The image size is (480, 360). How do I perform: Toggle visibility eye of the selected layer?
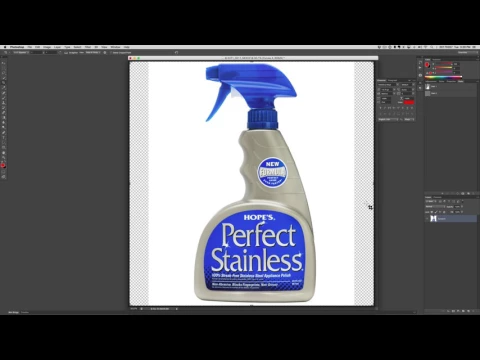coord(427,219)
